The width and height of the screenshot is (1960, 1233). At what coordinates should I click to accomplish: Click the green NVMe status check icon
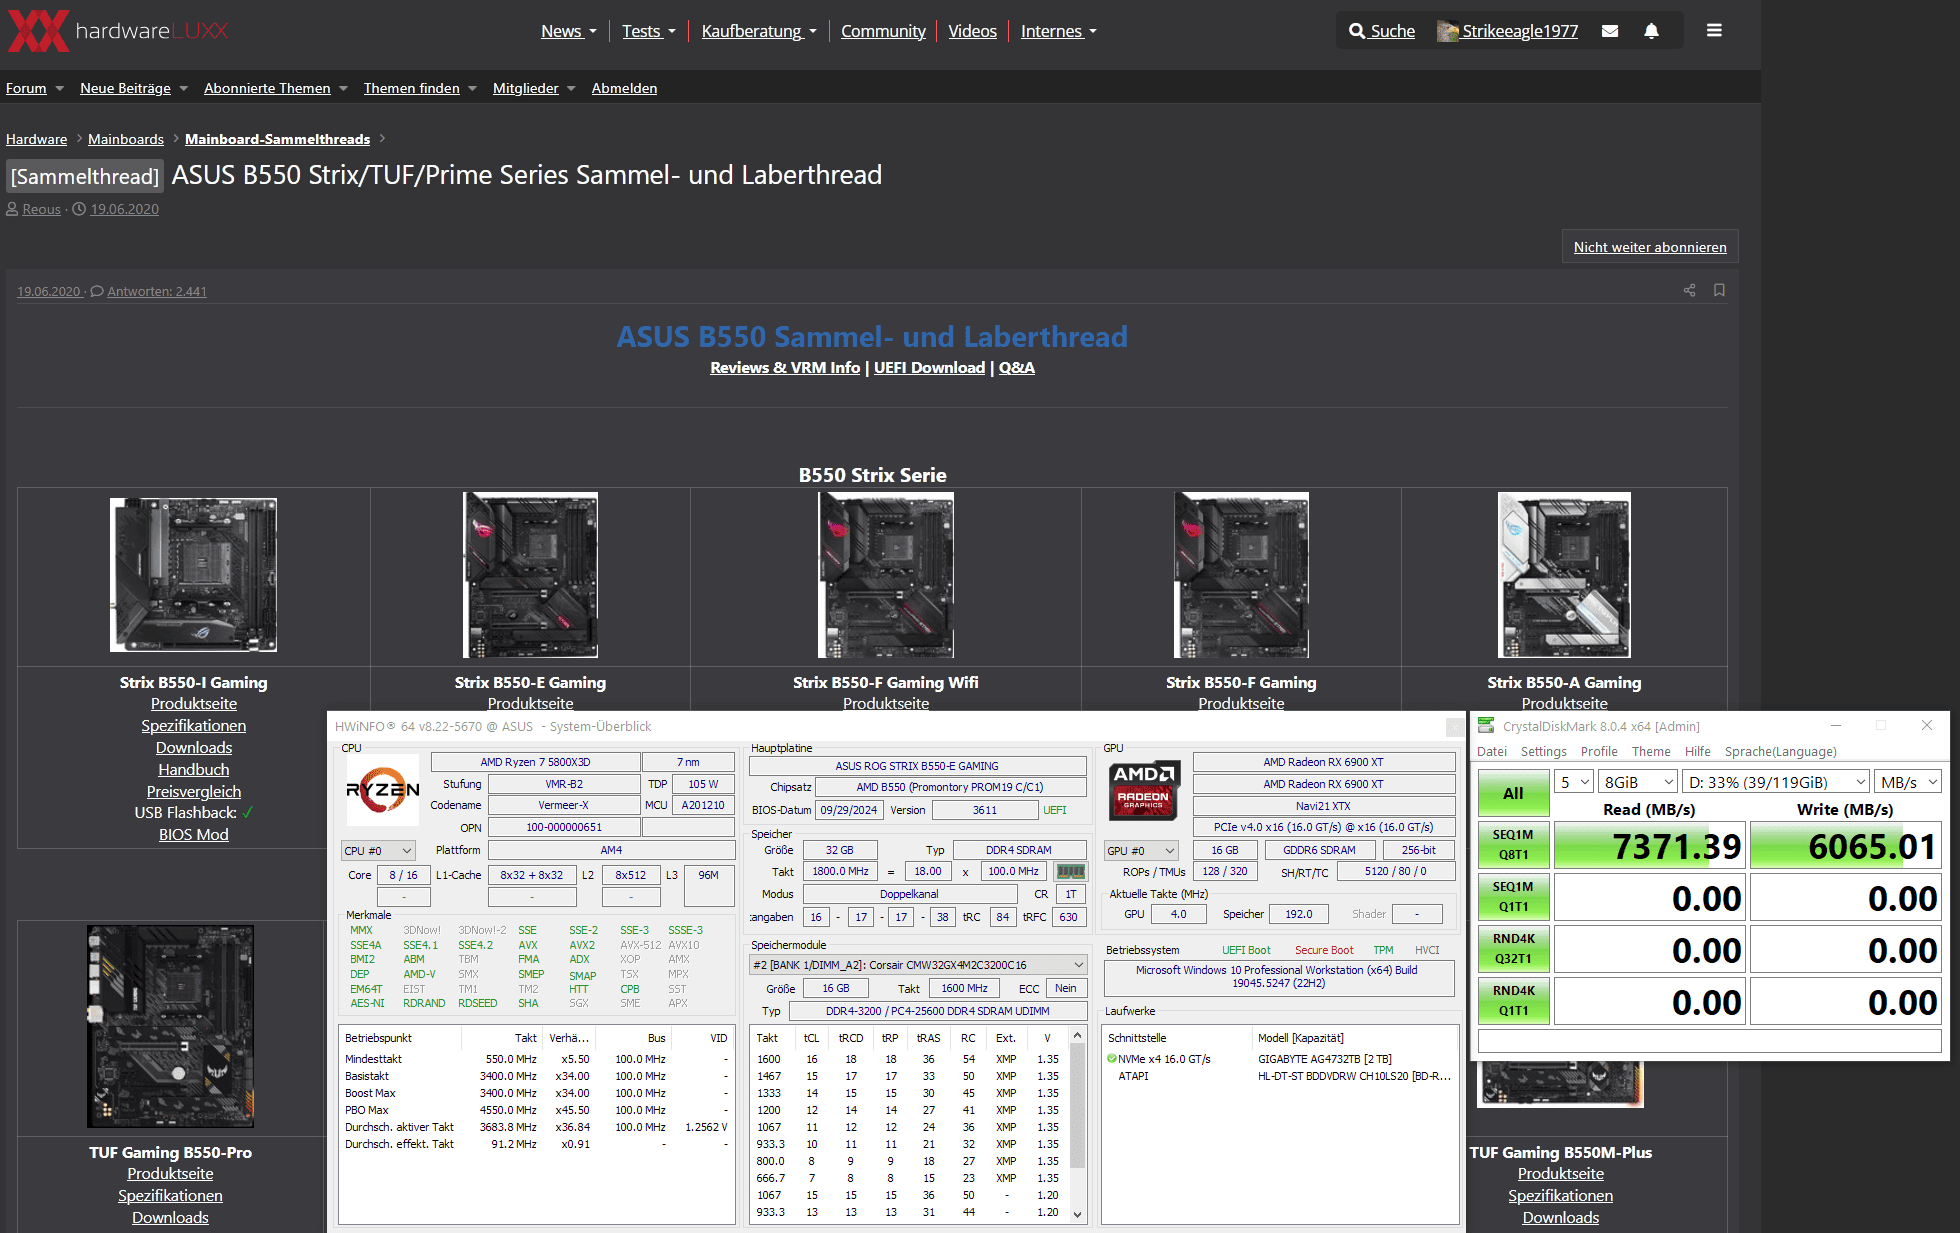tap(1111, 1059)
